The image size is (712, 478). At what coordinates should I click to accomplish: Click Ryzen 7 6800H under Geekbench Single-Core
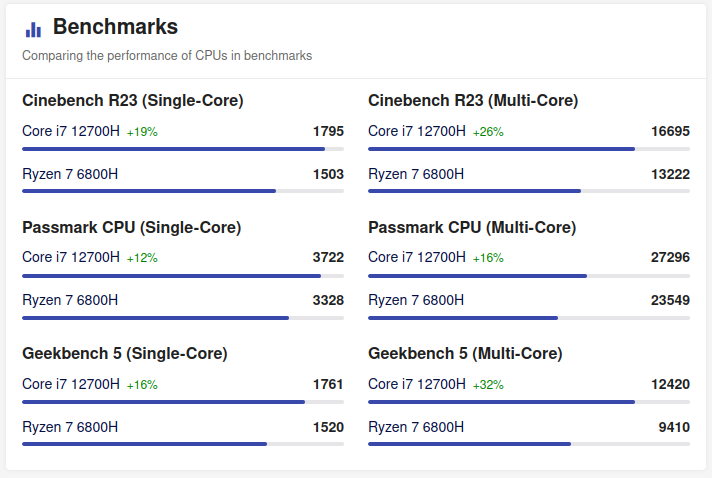click(x=70, y=427)
